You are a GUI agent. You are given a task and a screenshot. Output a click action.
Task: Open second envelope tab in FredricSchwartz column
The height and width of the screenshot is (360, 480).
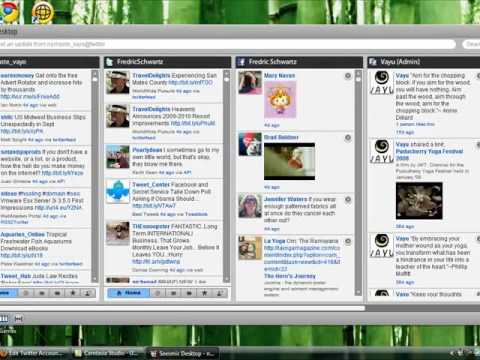tap(189, 293)
